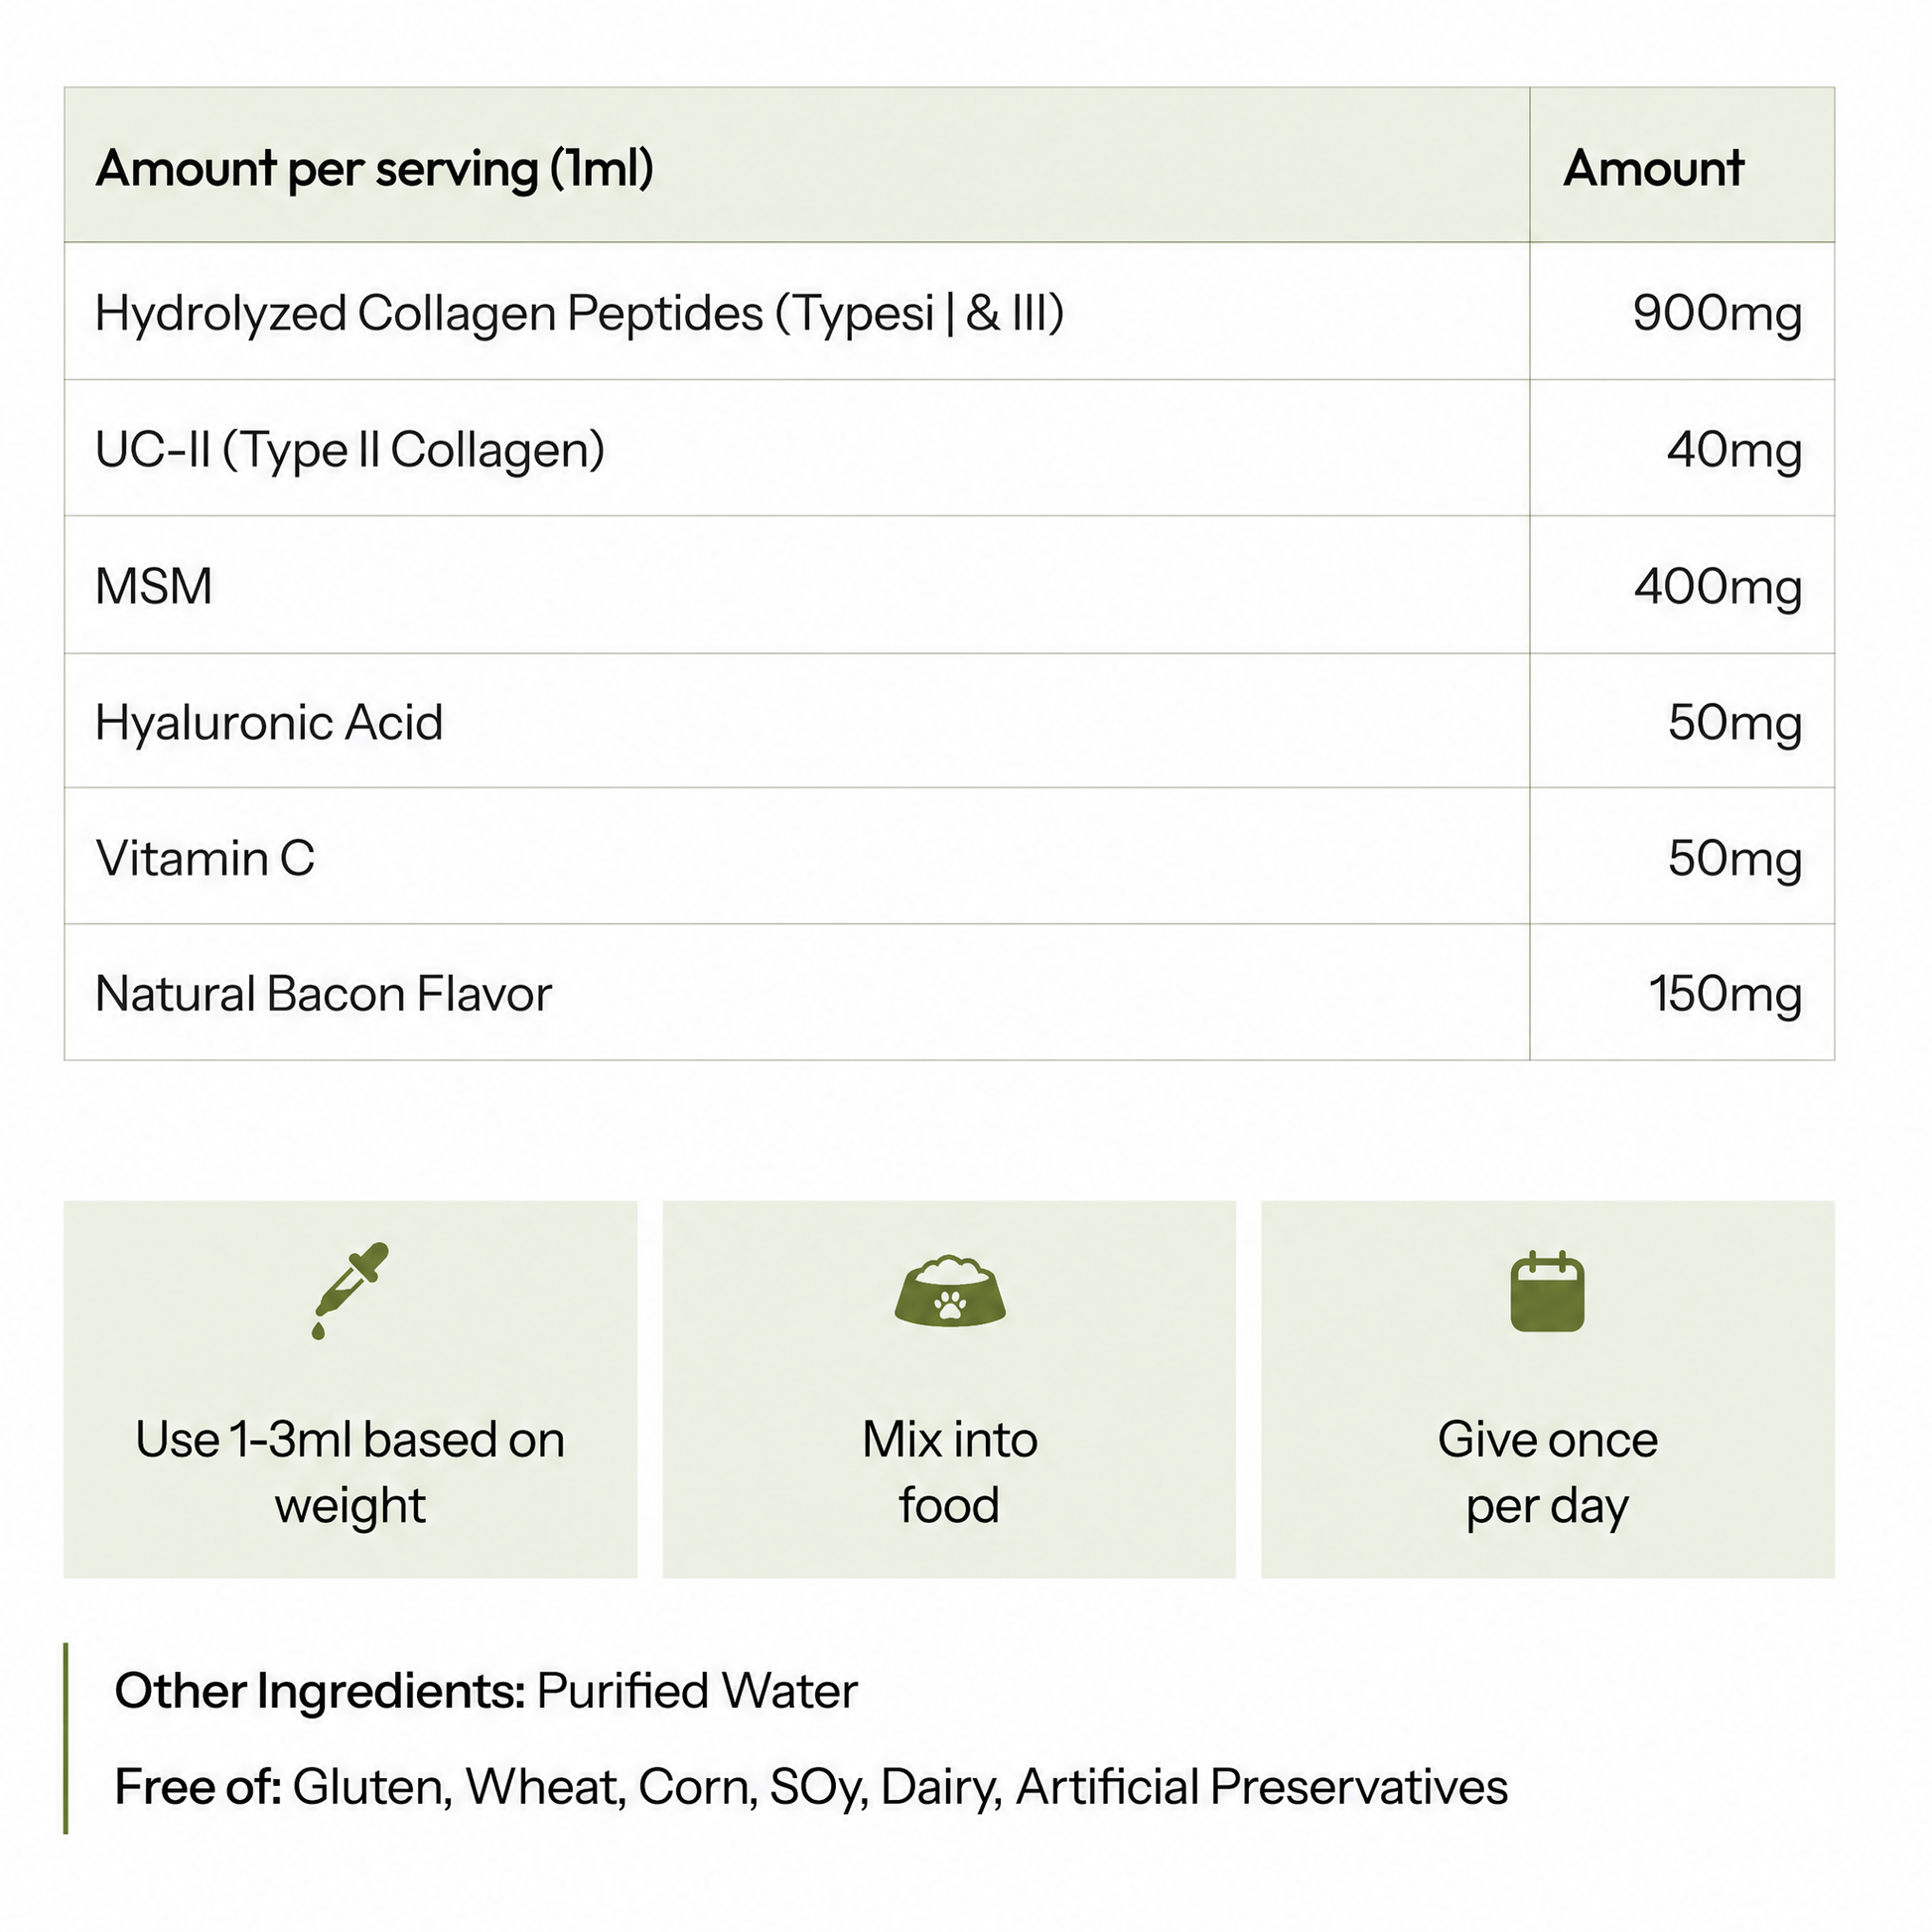Select the Hyaluronic Acid row
This screenshot has width=1932, height=1932.
pos(949,721)
